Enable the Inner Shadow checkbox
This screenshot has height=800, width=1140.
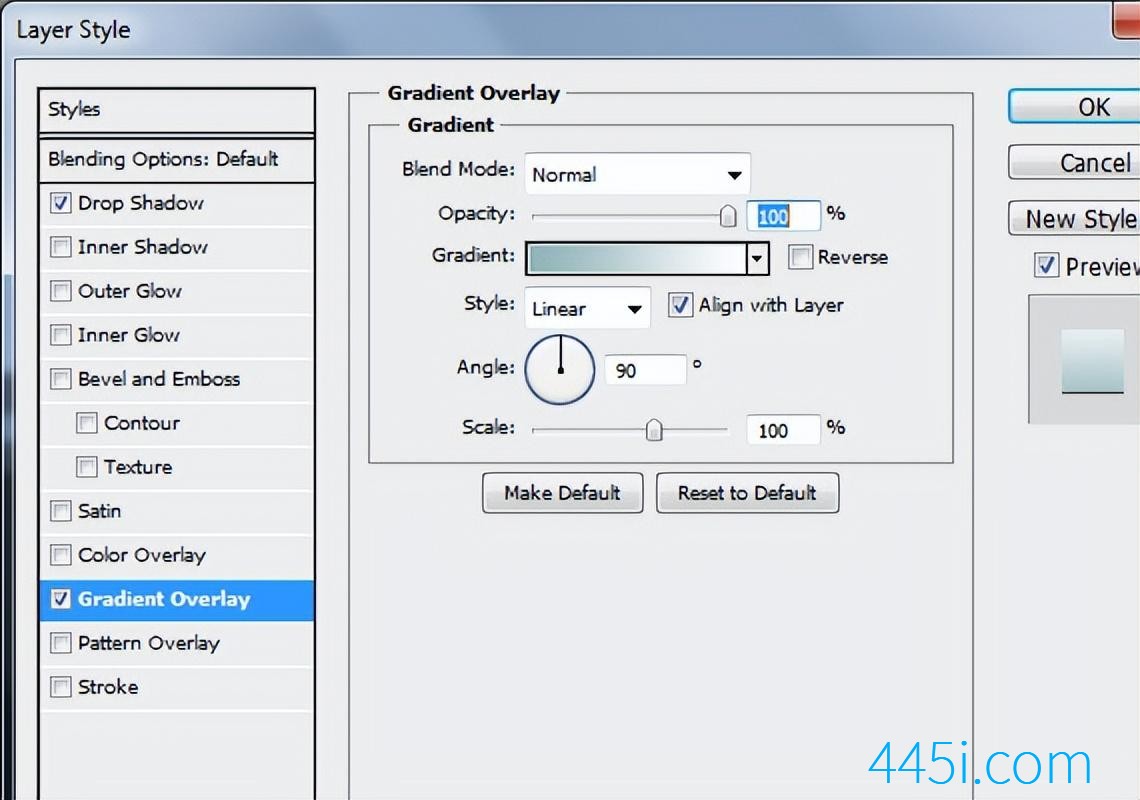(61, 247)
